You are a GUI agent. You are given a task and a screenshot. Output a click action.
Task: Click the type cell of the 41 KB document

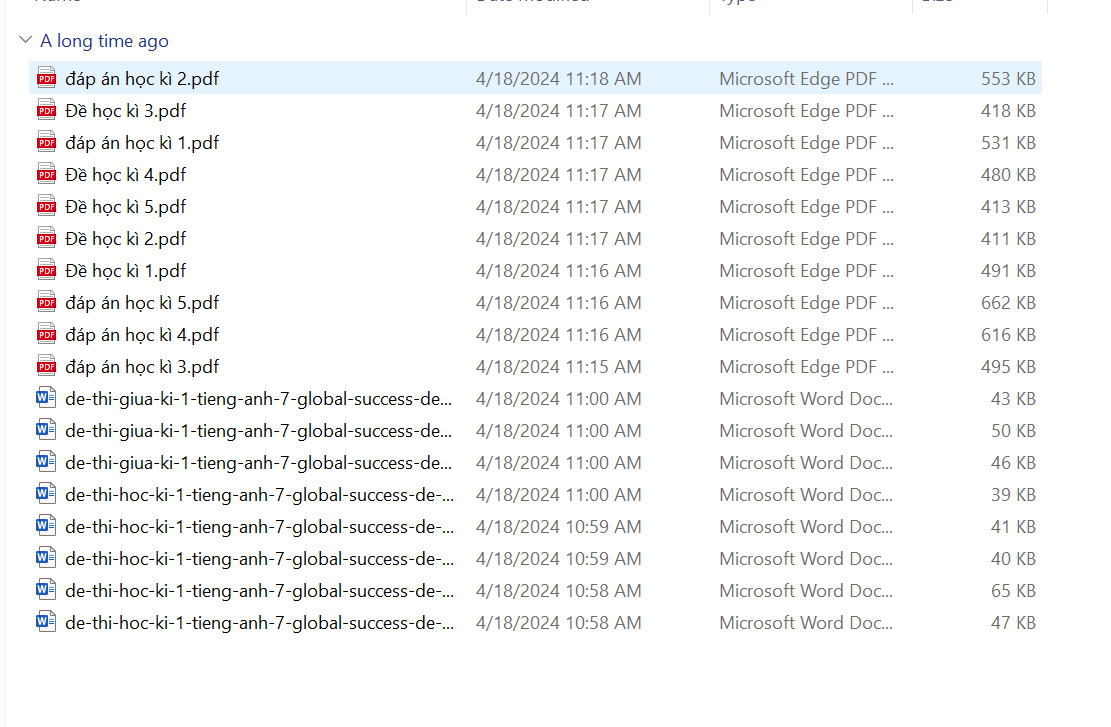[x=806, y=526]
